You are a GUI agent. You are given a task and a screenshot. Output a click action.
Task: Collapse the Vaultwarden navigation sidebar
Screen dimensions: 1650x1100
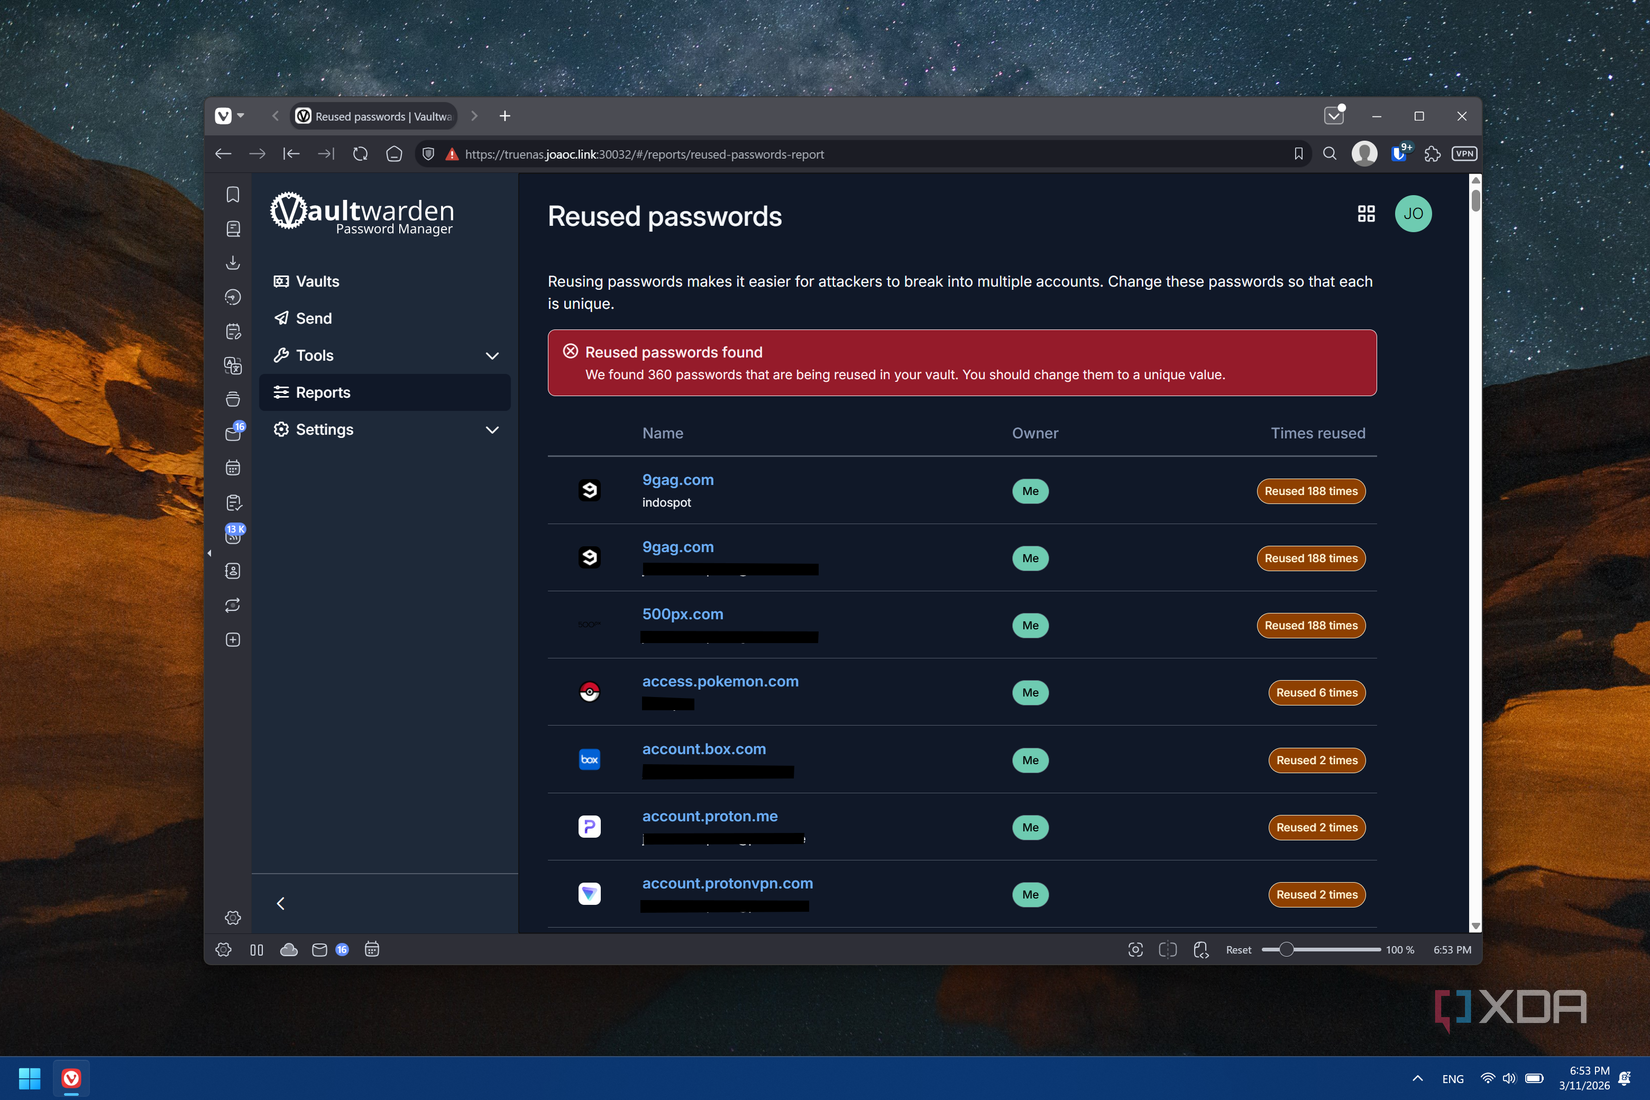[281, 904]
